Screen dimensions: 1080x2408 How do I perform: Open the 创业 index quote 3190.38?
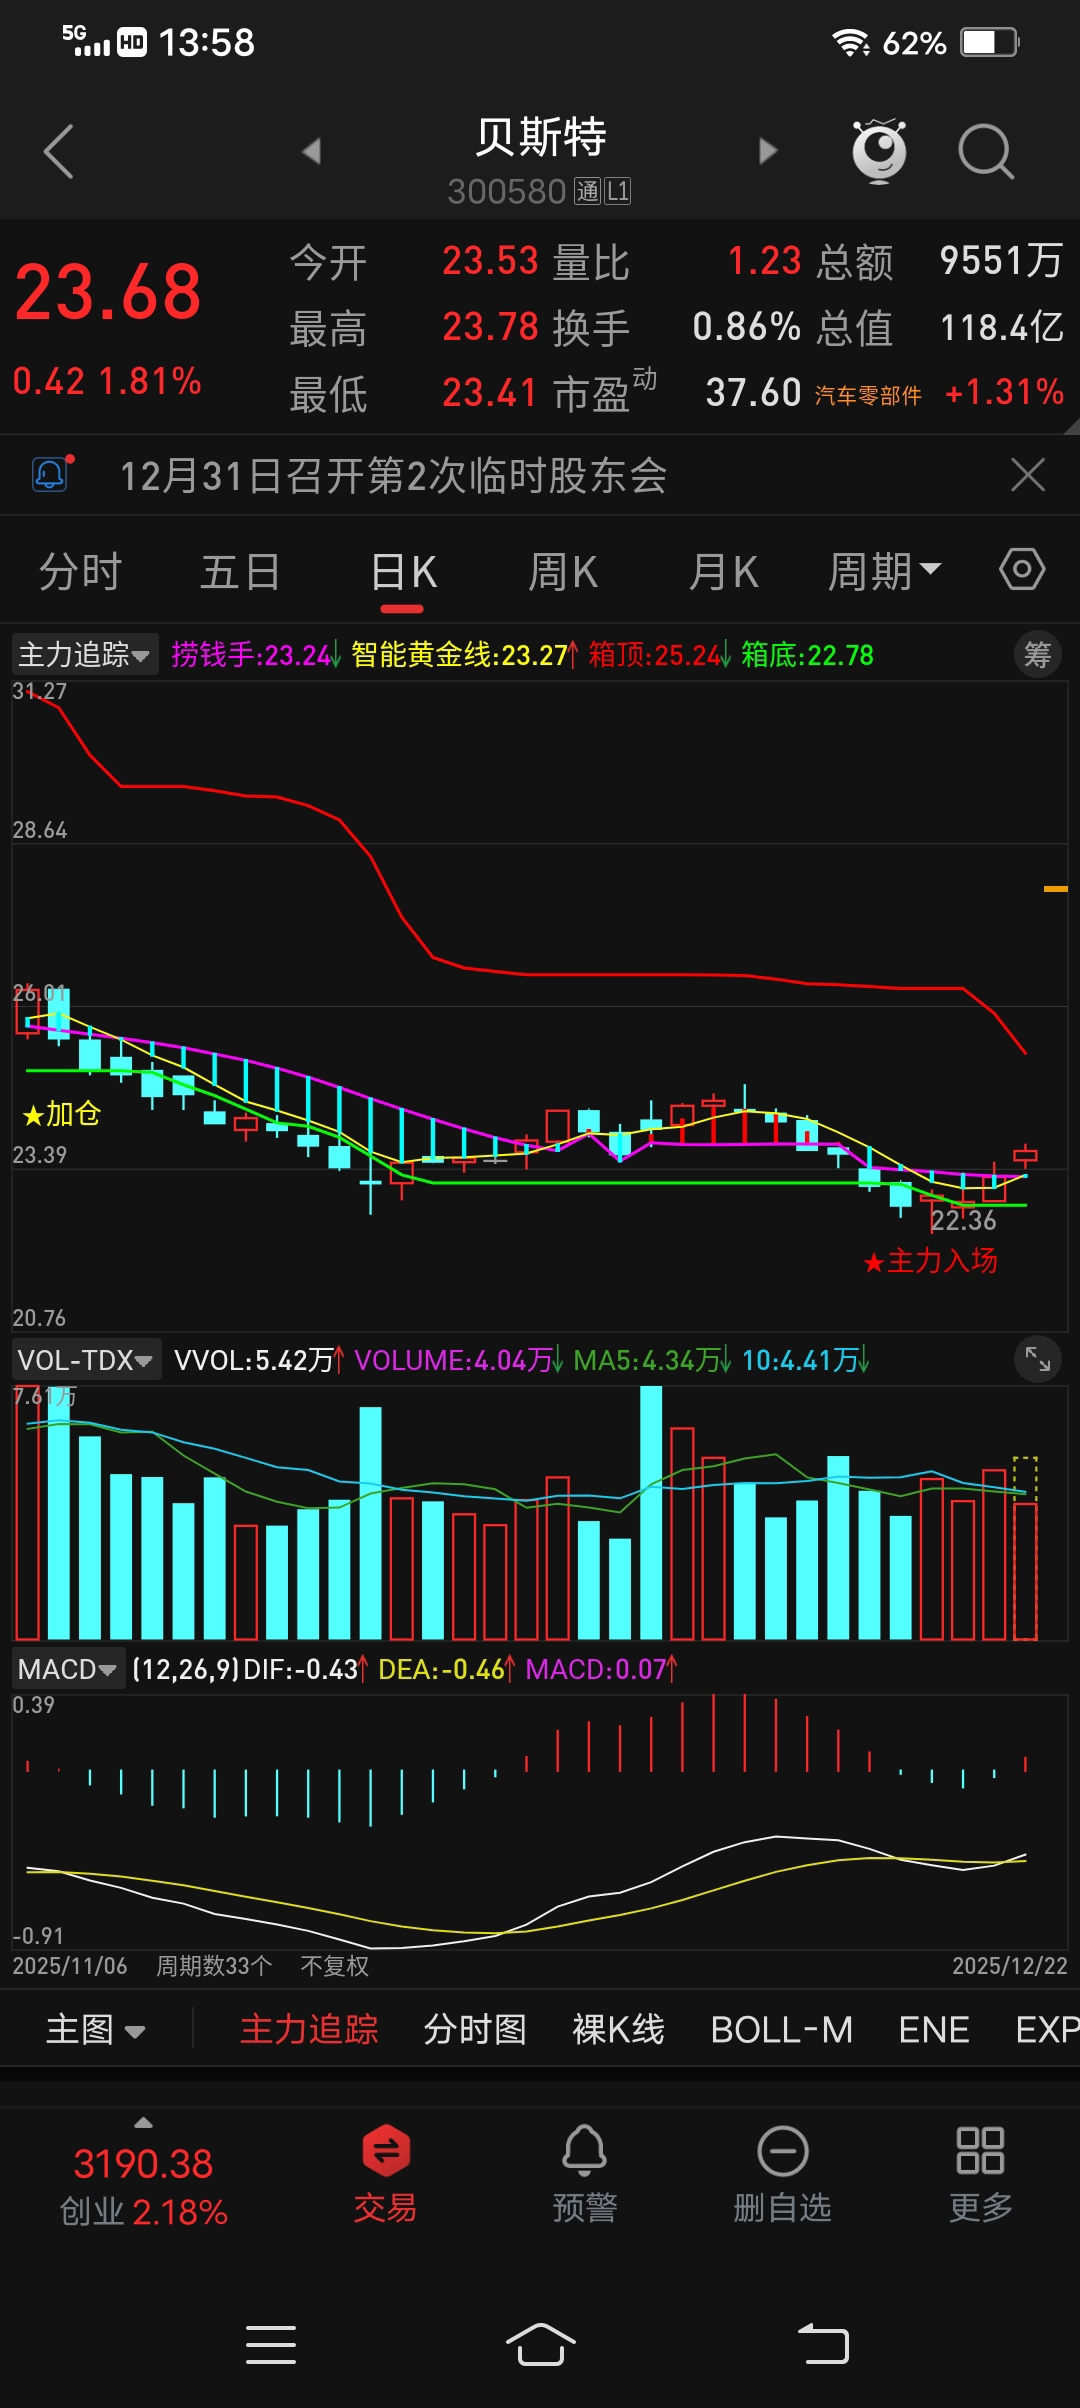(x=144, y=2187)
